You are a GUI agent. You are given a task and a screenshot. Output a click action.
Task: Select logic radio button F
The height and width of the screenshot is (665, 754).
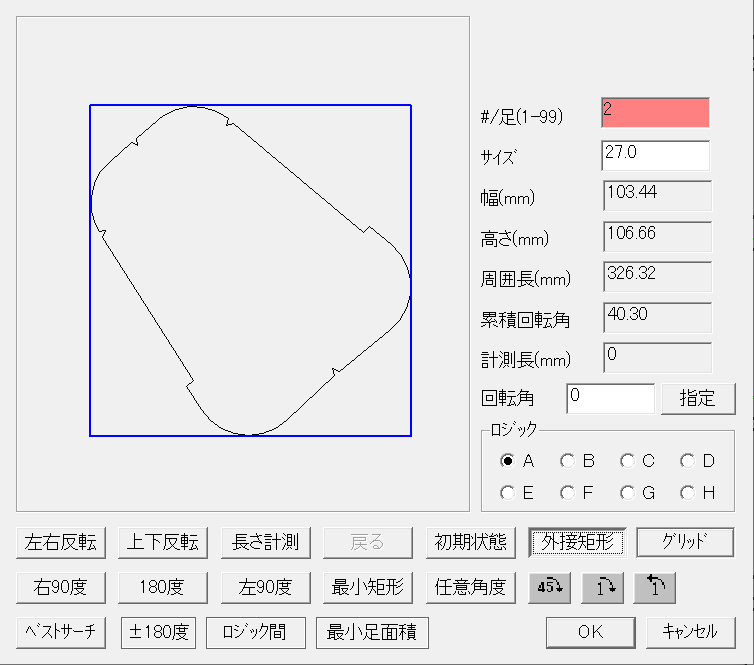[x=567, y=493]
